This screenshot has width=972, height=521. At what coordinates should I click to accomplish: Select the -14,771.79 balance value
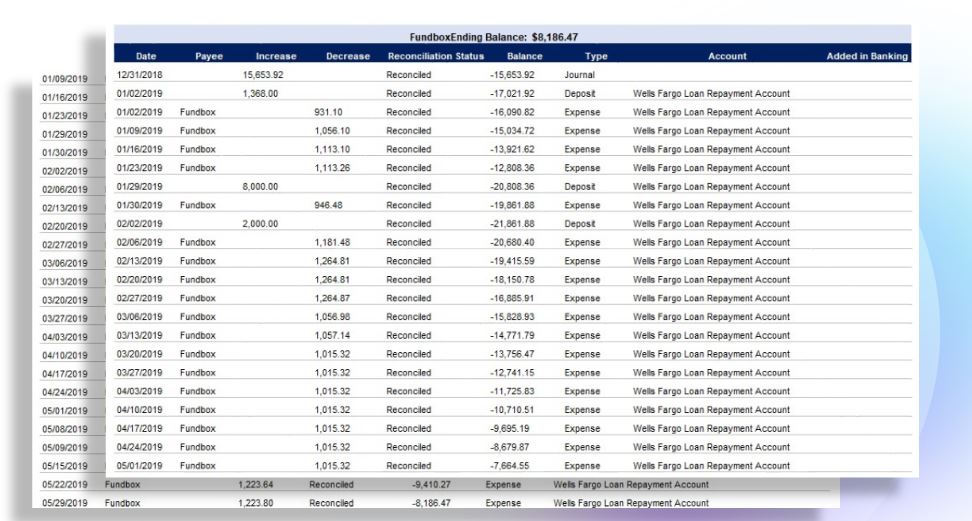tap(512, 335)
